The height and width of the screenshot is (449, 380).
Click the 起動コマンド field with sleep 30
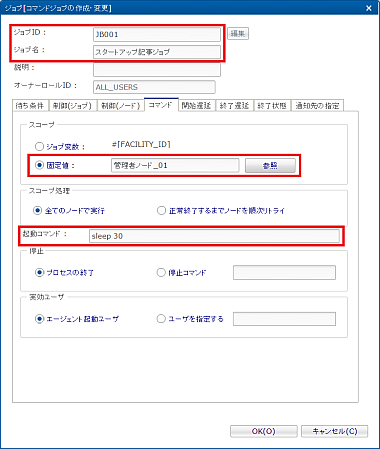click(x=214, y=236)
